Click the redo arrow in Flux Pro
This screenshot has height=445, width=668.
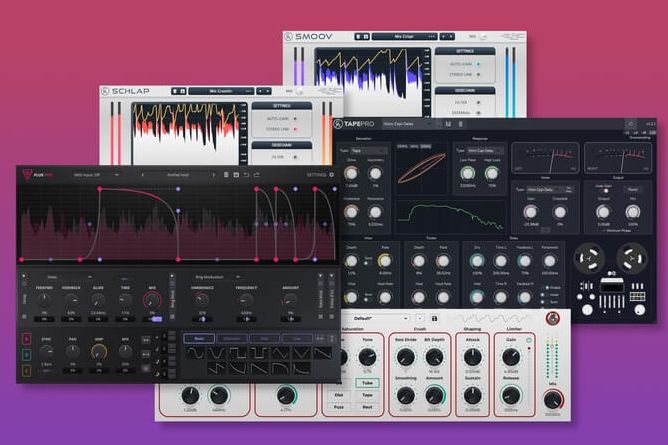[x=256, y=175]
